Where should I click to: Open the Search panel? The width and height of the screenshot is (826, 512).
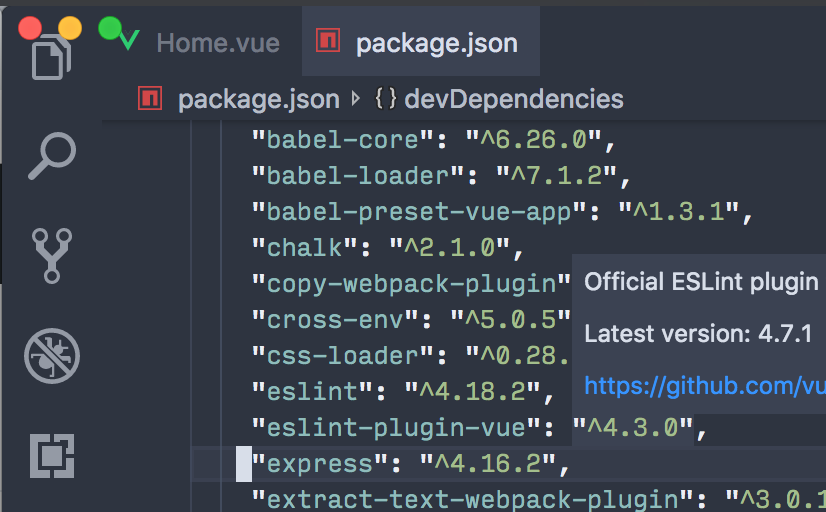click(52, 156)
